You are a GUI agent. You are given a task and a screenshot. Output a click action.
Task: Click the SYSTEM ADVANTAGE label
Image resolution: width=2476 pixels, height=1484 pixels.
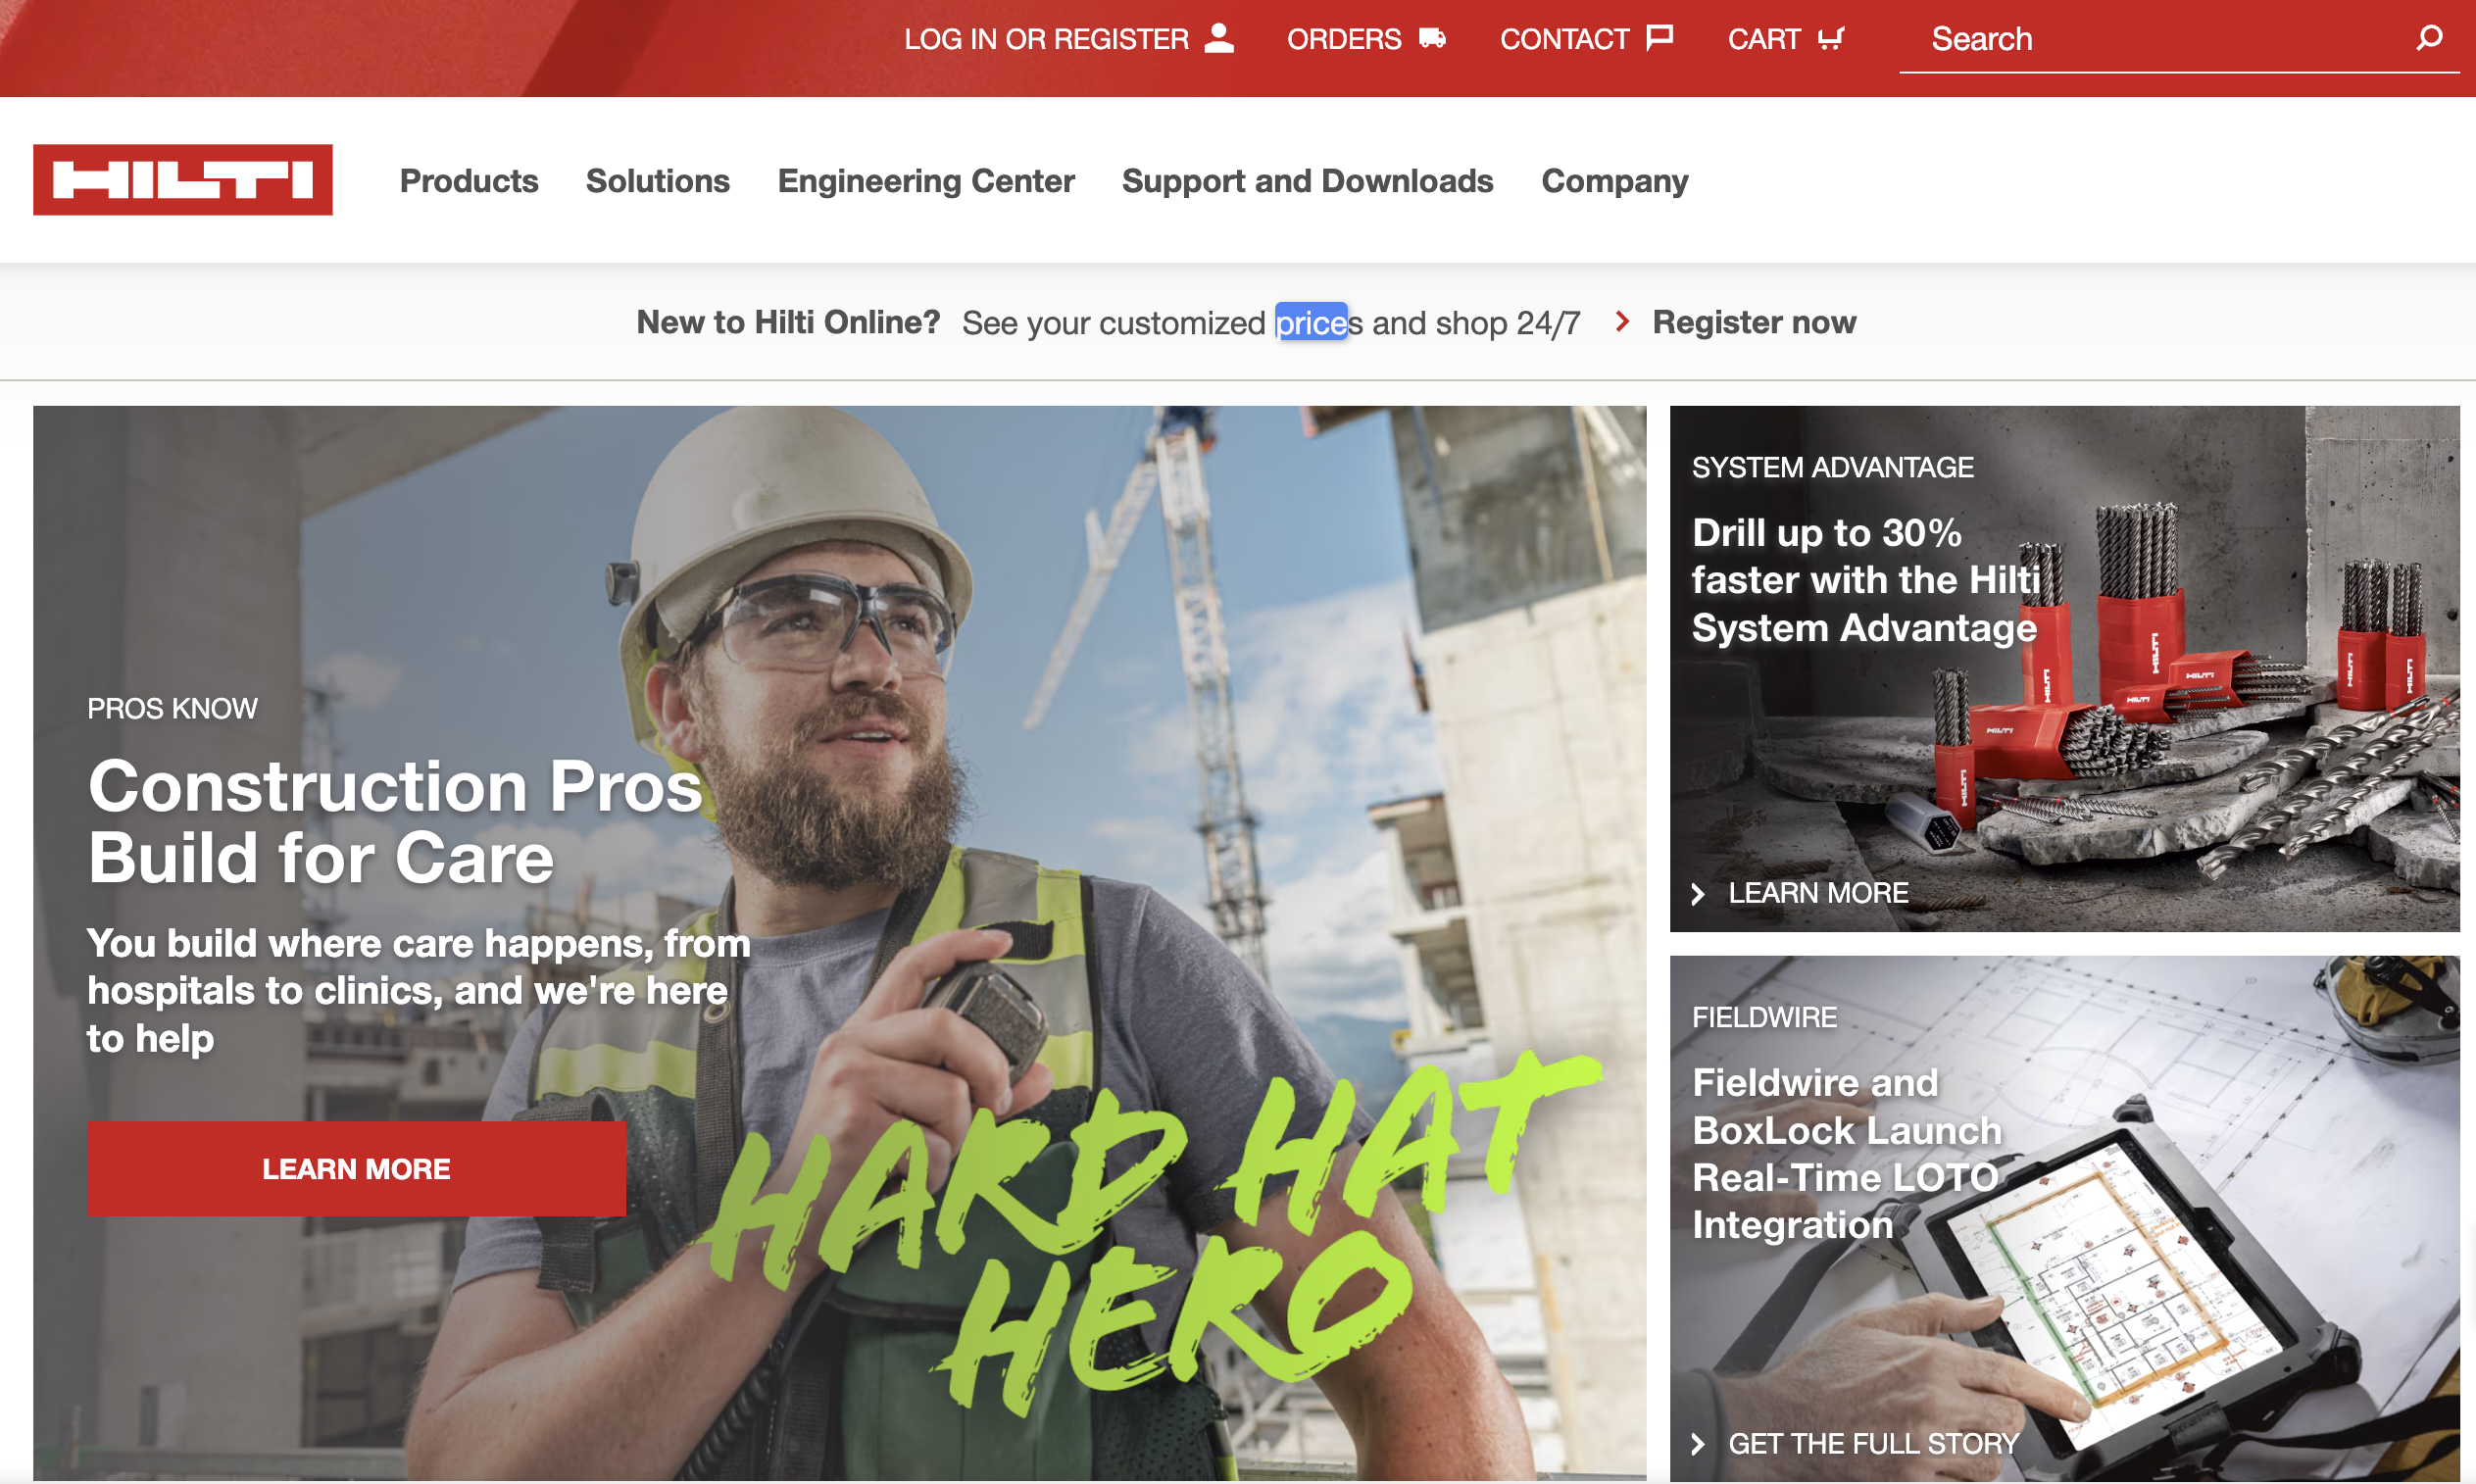tap(1832, 467)
